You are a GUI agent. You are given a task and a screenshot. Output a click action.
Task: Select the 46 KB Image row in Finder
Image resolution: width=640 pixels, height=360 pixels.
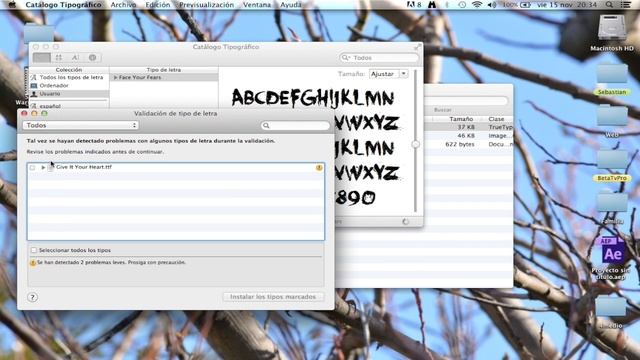click(x=468, y=136)
